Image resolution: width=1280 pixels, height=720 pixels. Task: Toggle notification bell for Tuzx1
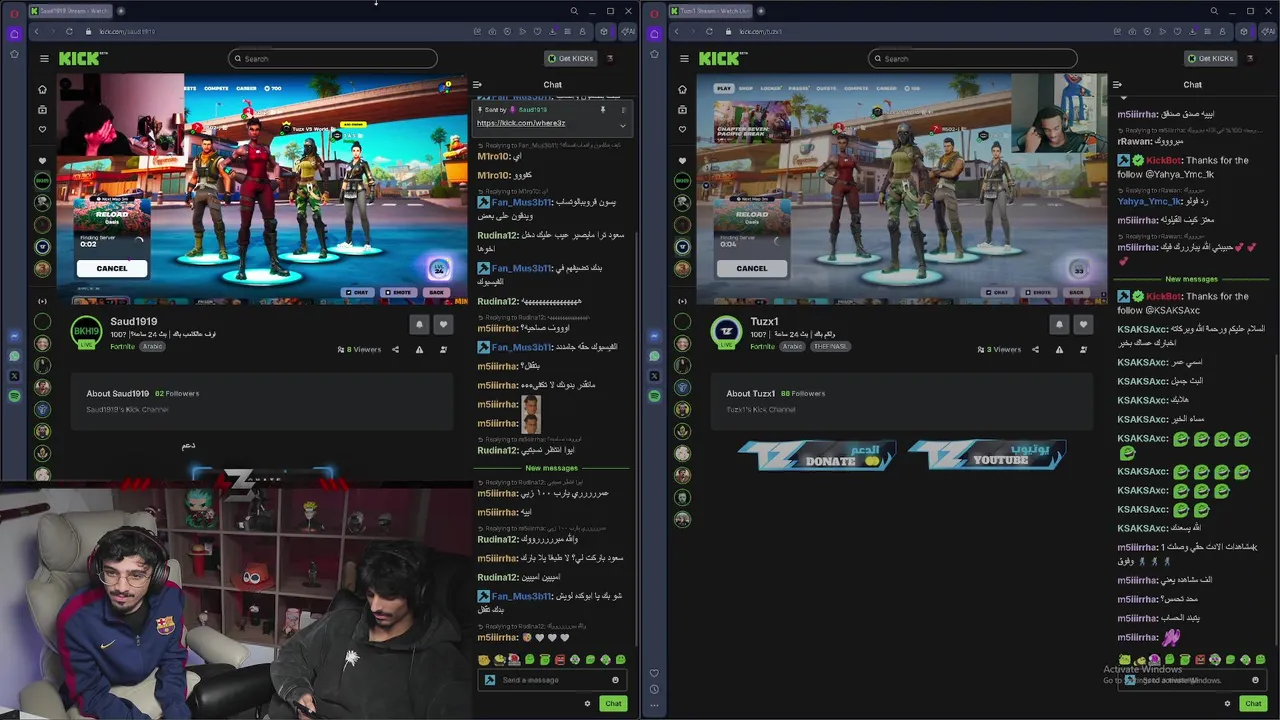point(1059,324)
